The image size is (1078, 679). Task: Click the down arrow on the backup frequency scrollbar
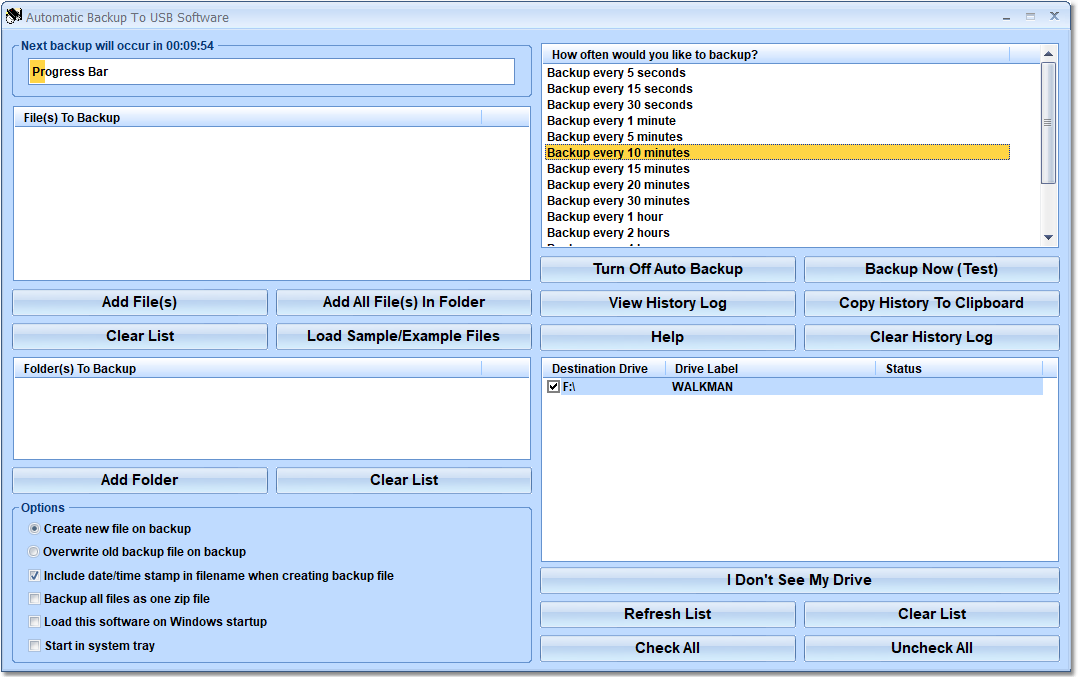point(1048,236)
